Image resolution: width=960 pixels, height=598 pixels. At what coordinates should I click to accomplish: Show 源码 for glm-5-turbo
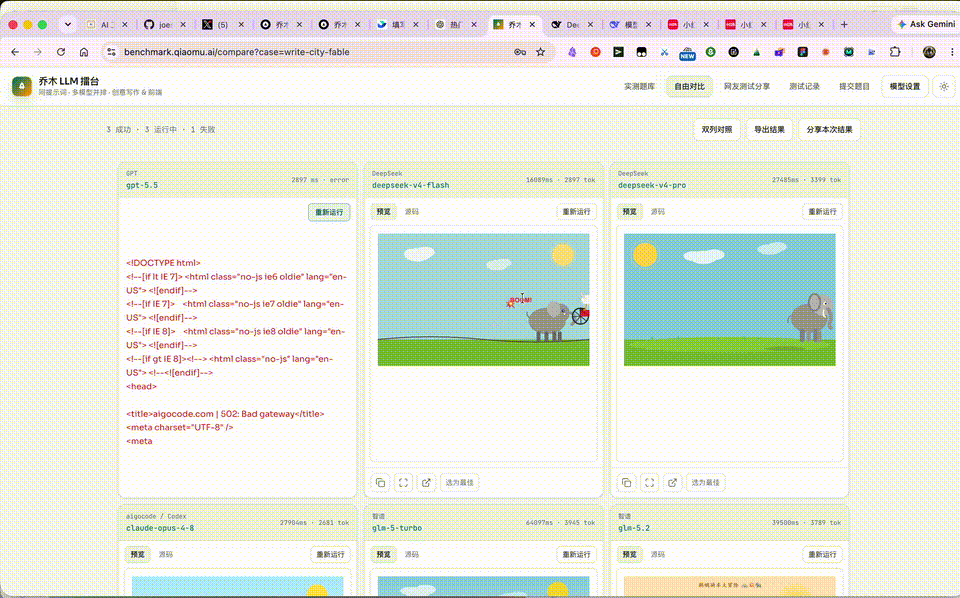(x=411, y=555)
